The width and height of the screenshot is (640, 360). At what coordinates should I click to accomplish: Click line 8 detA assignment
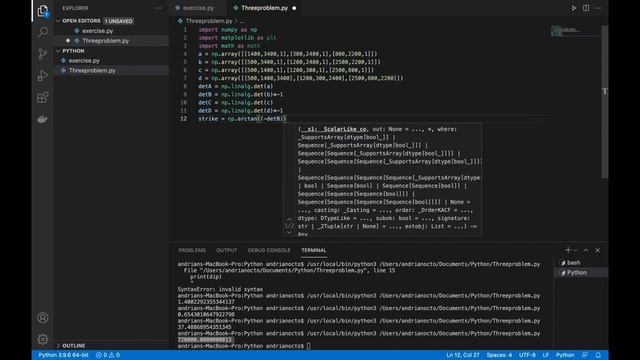point(236,87)
